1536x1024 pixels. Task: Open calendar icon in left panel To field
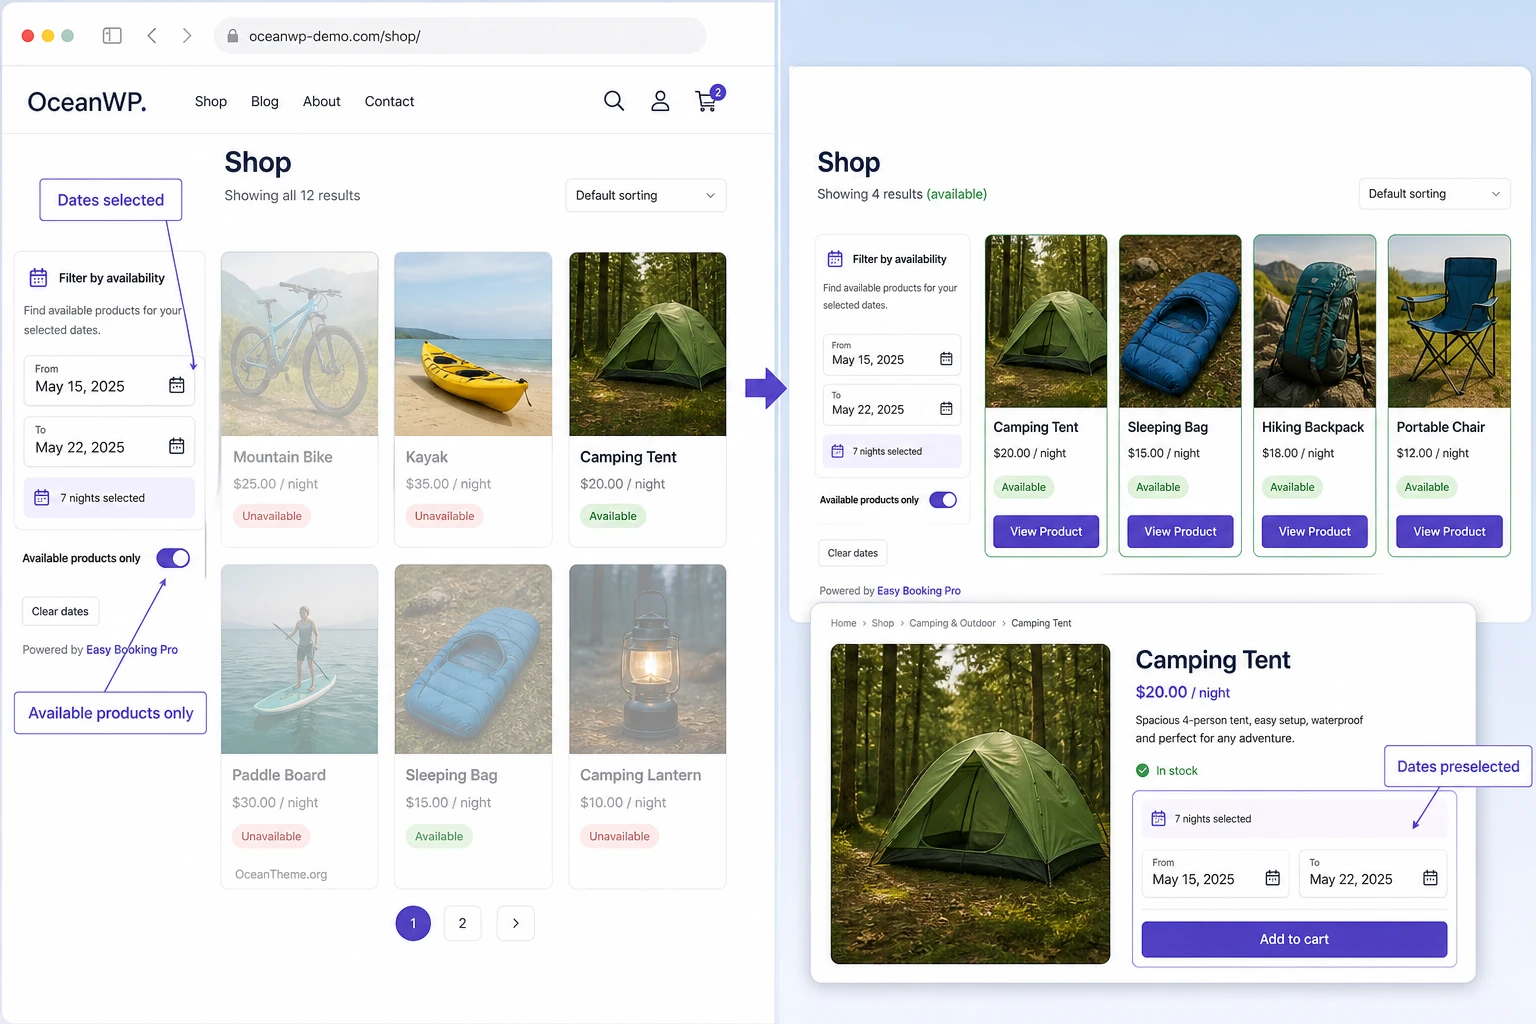[x=177, y=446]
